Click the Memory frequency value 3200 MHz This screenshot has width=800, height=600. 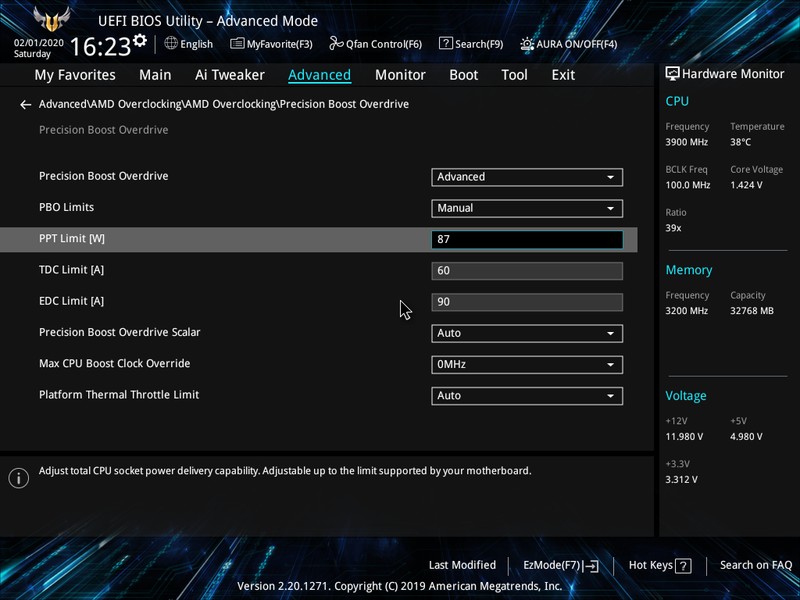[x=686, y=310]
